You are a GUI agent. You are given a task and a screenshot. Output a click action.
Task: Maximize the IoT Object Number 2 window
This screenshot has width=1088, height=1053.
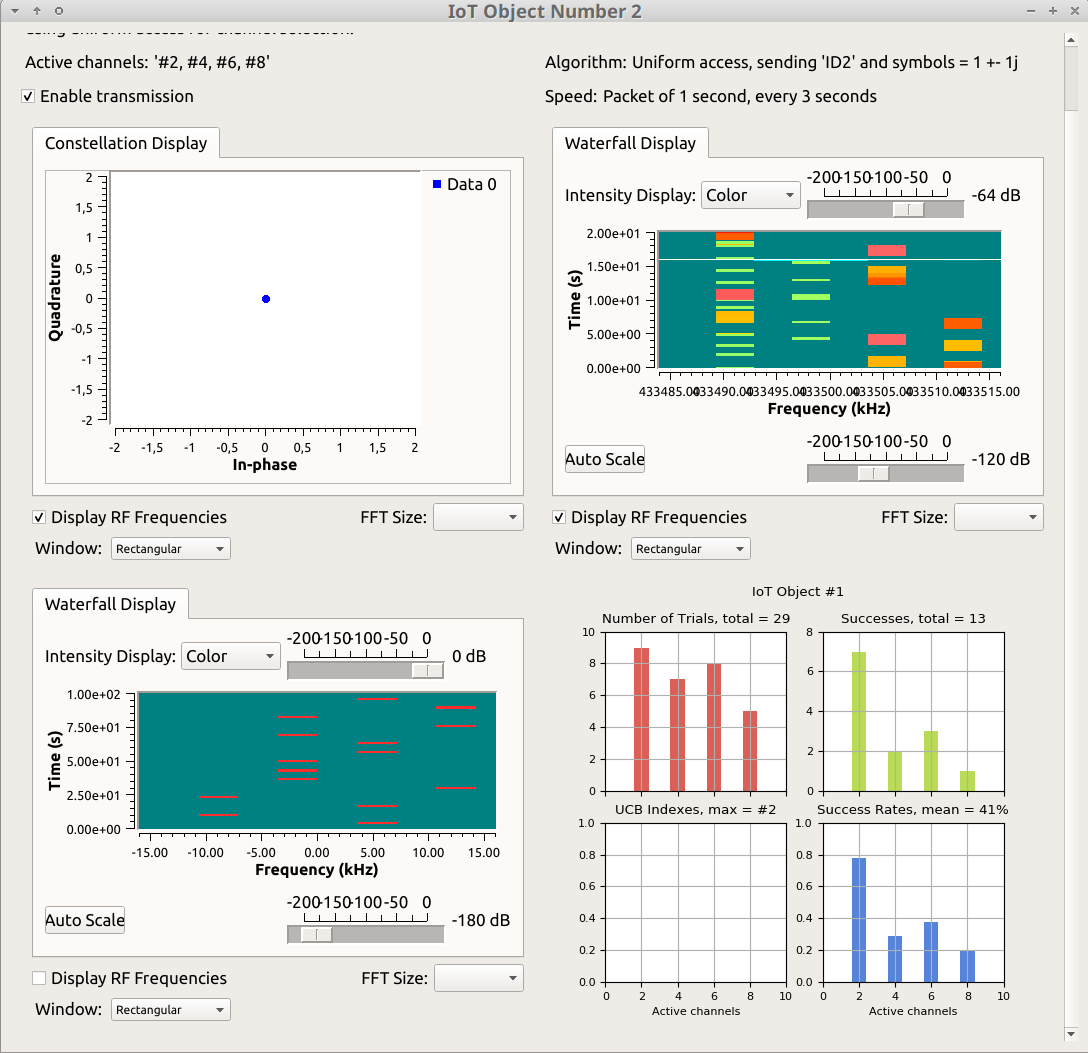1053,11
